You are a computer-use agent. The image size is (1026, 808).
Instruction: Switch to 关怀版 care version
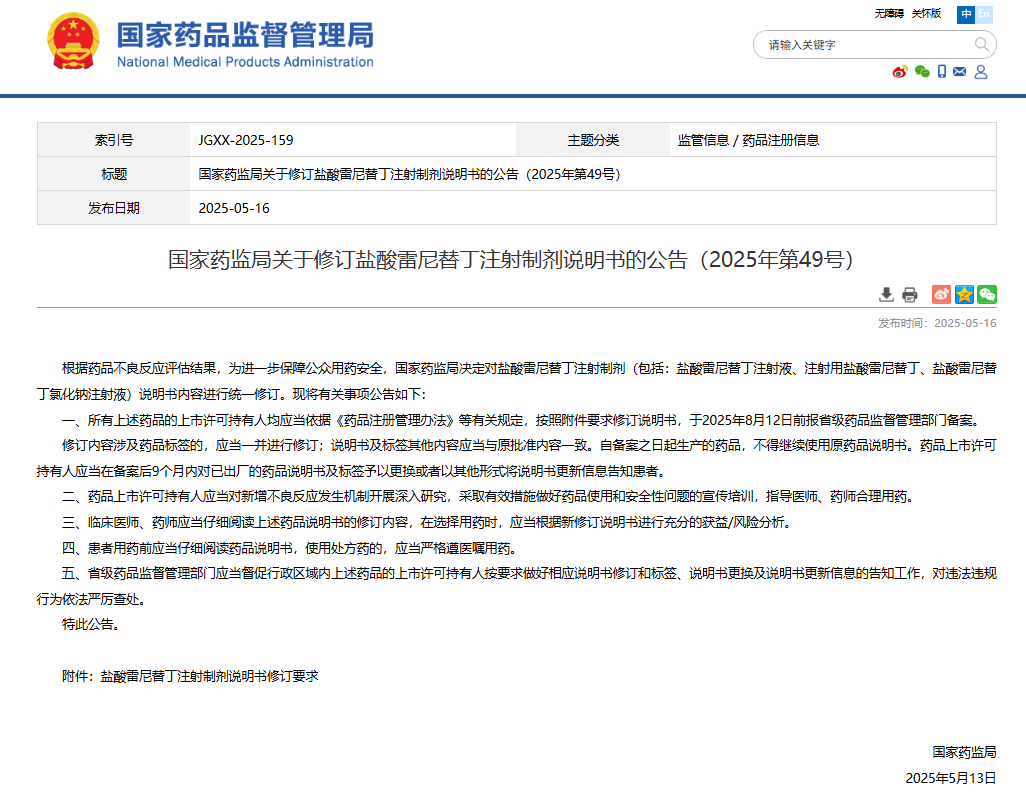click(926, 14)
